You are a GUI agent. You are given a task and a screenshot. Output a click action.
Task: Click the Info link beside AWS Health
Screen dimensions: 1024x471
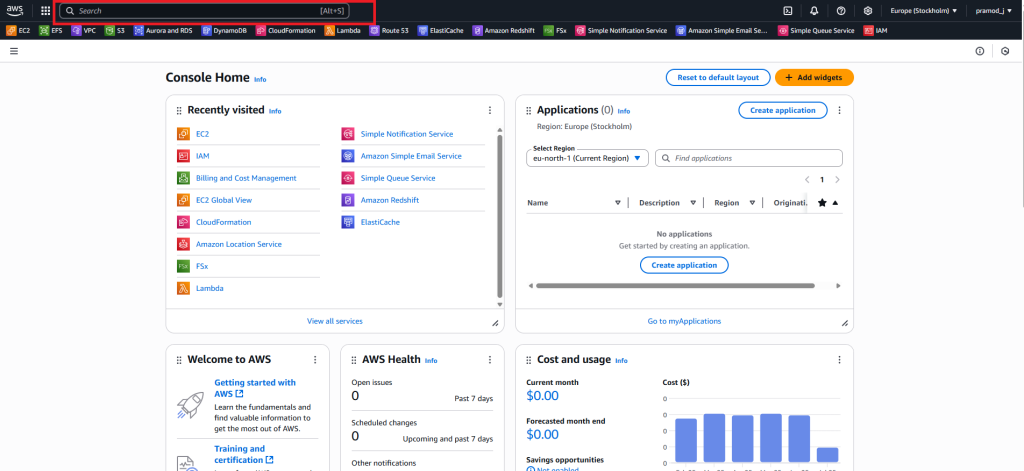[431, 361]
